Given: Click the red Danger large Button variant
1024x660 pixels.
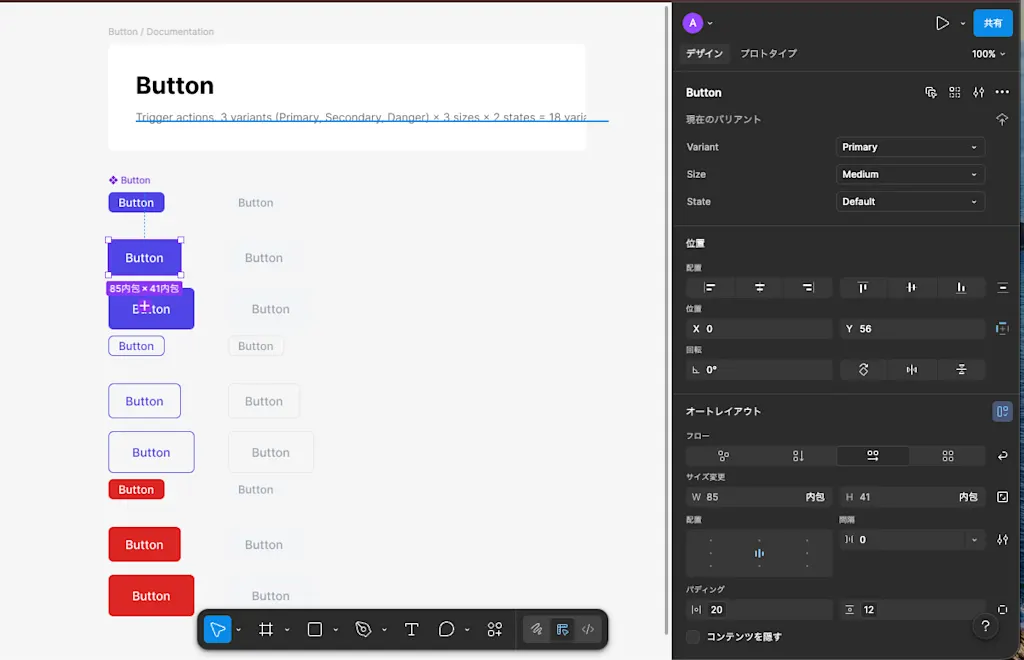Looking at the screenshot, I should point(151,595).
